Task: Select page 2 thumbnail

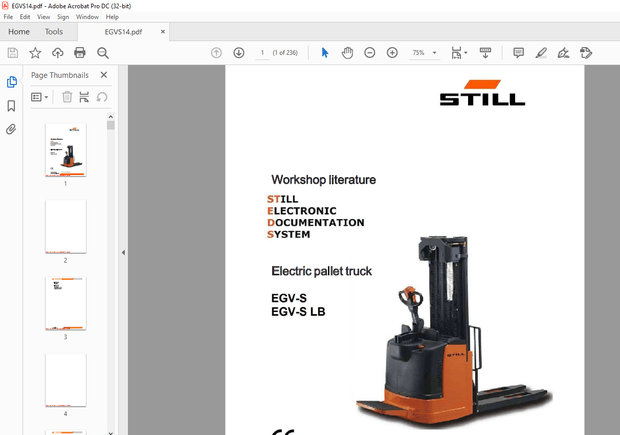Action: [x=66, y=227]
